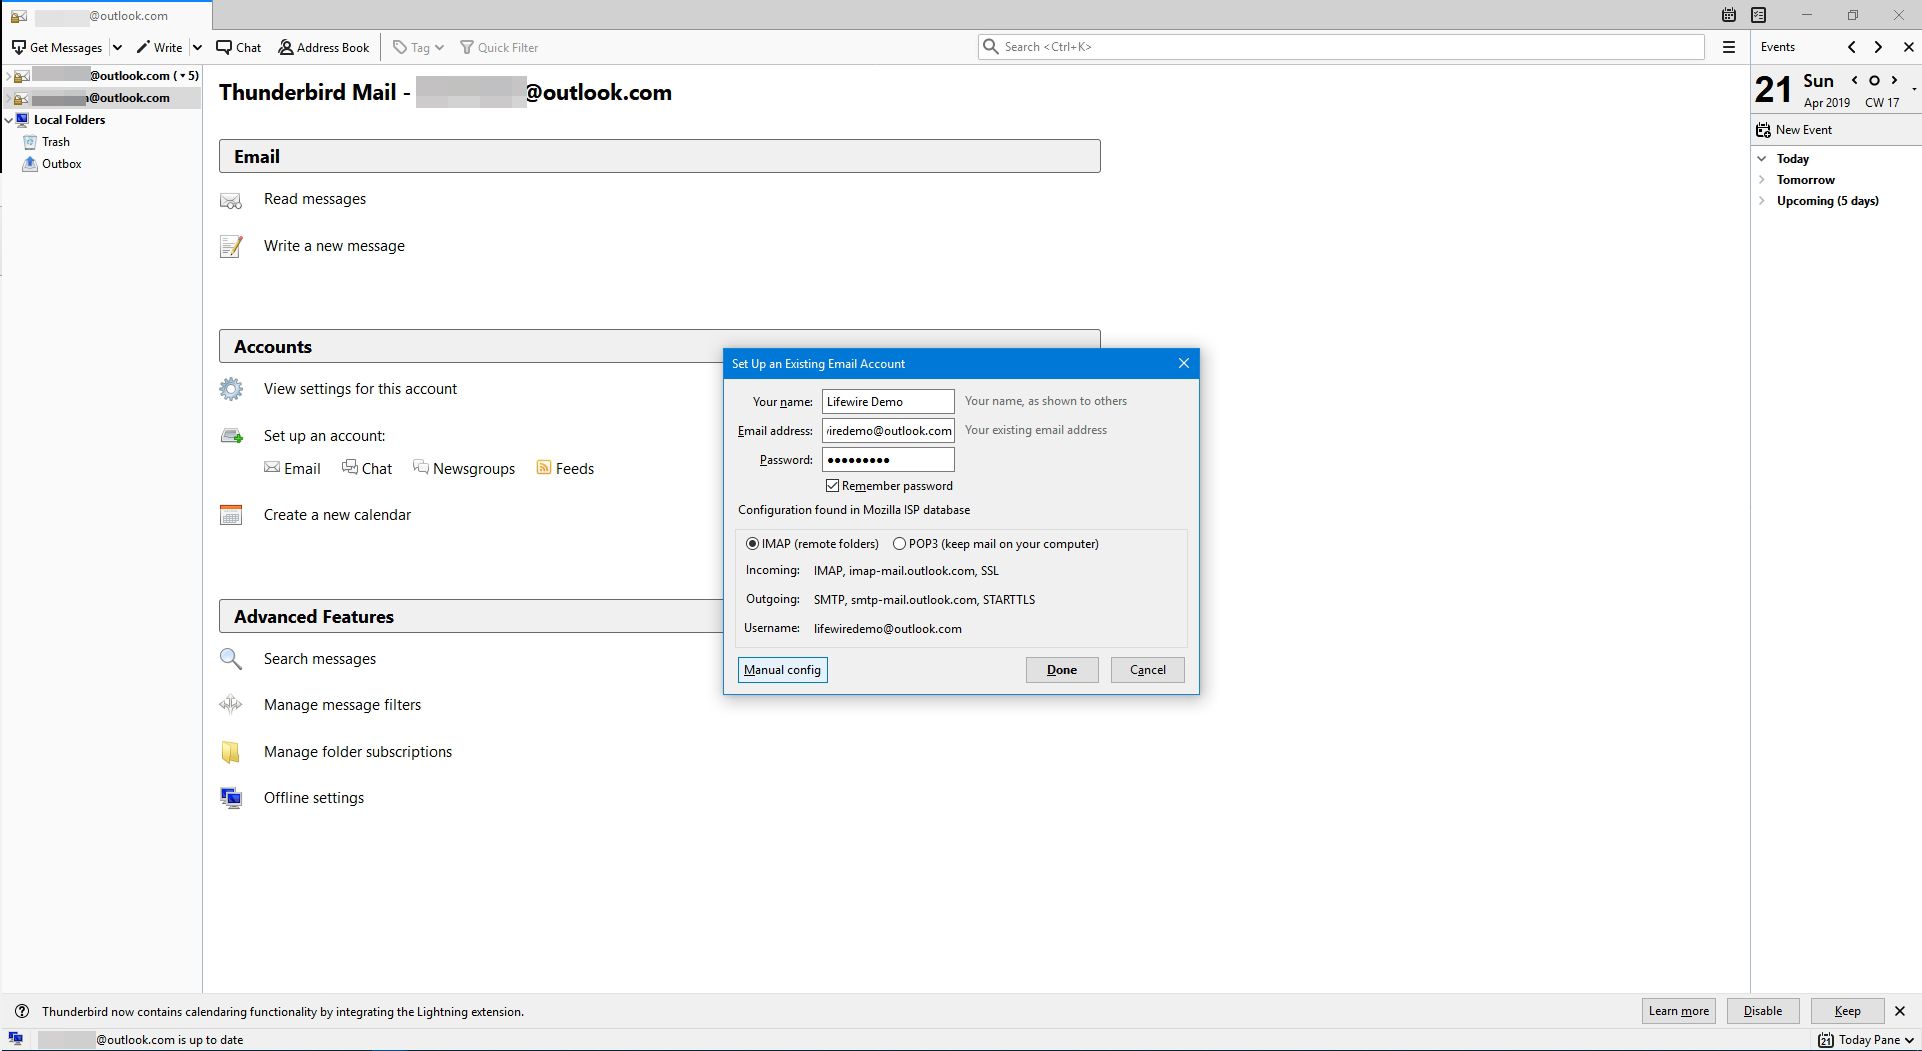Image resolution: width=1922 pixels, height=1051 pixels.
Task: Toggle the Remember password checkbox
Action: click(832, 486)
